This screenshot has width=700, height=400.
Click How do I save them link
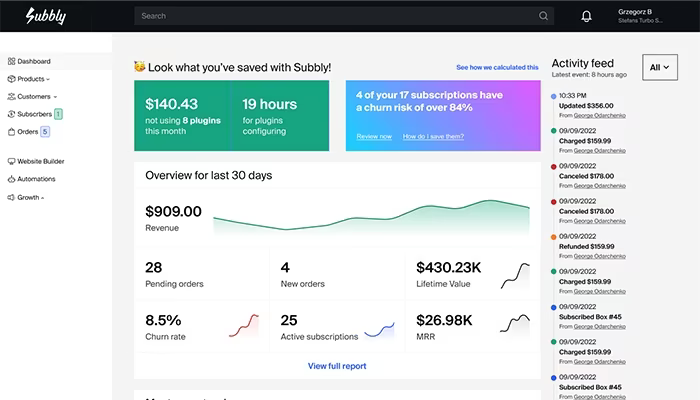pyautogui.click(x=433, y=137)
